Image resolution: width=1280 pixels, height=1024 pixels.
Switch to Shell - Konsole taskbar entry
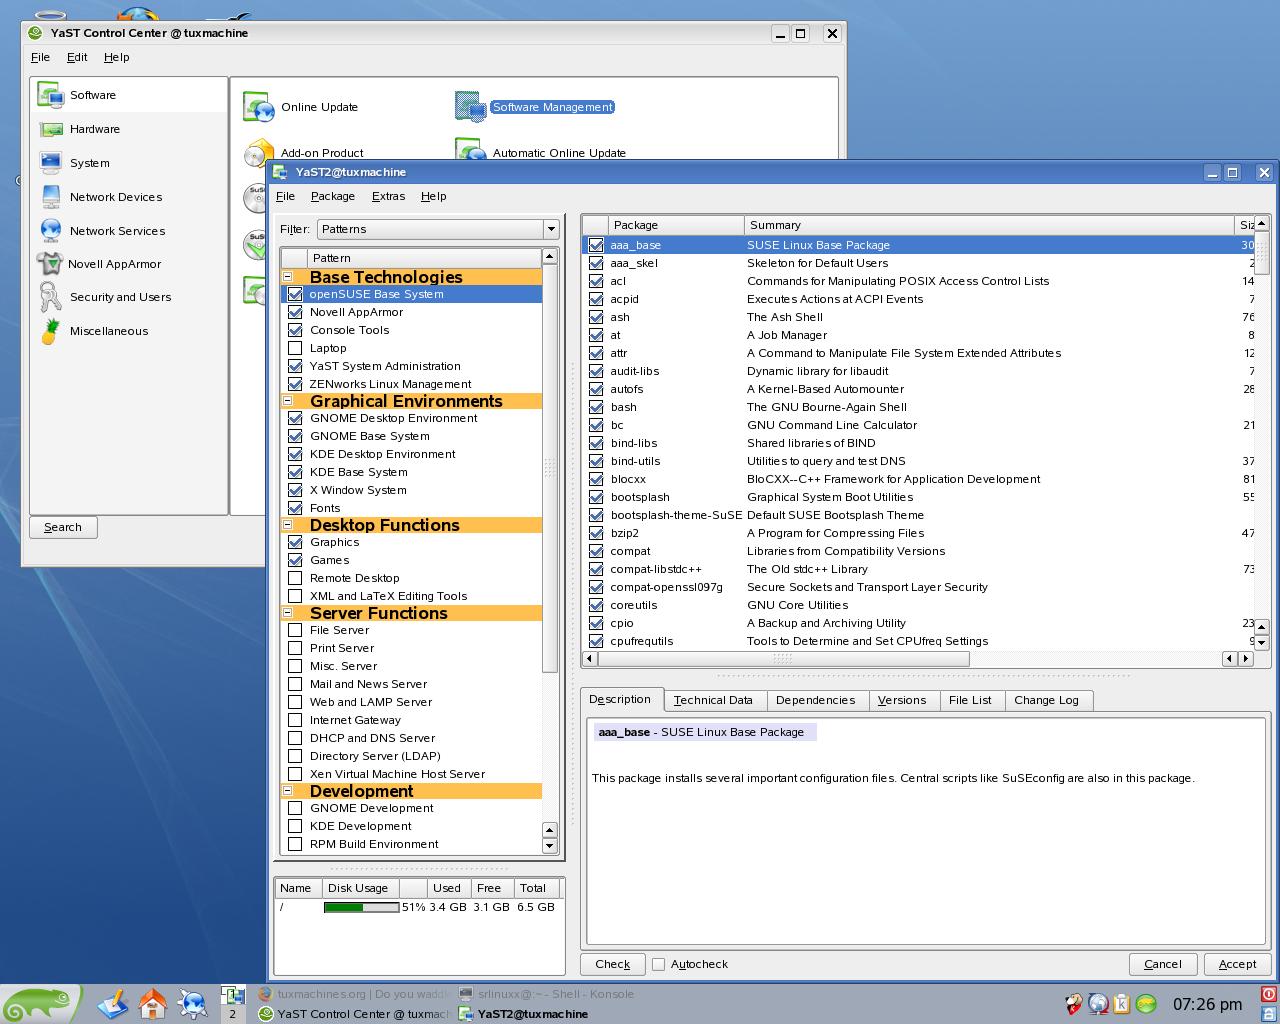546,994
